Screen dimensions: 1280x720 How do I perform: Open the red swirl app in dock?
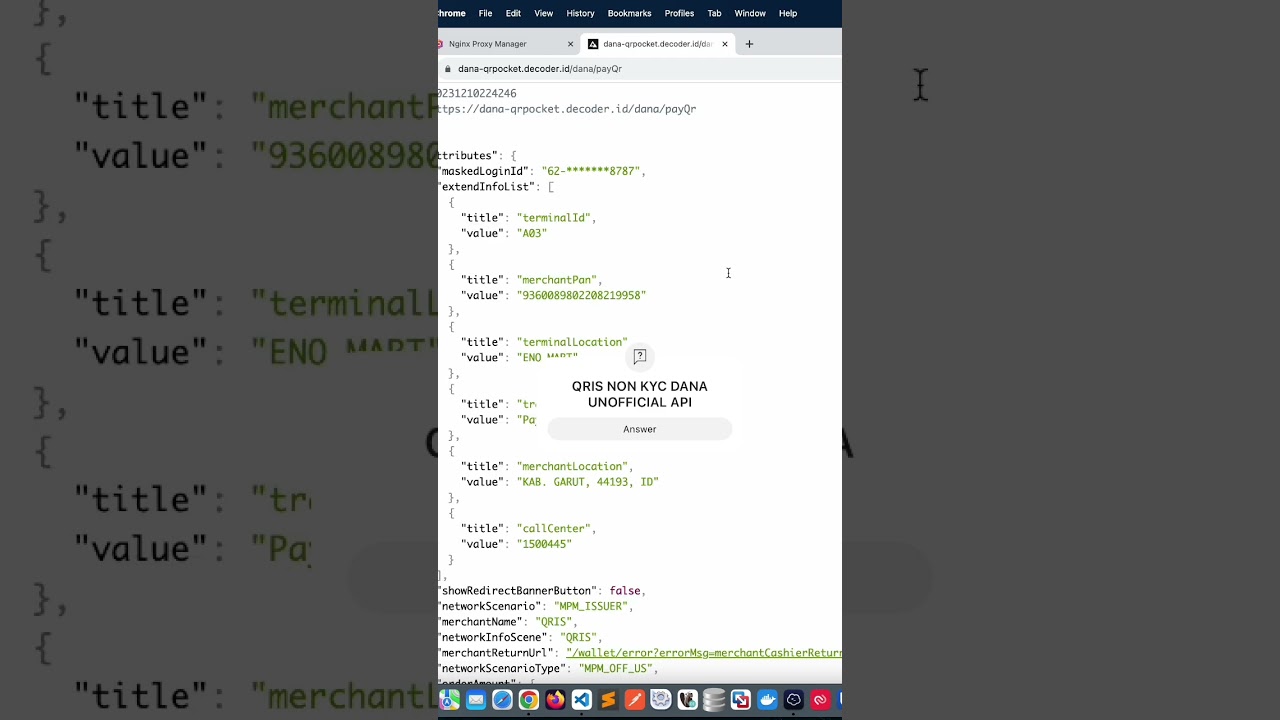(820, 700)
